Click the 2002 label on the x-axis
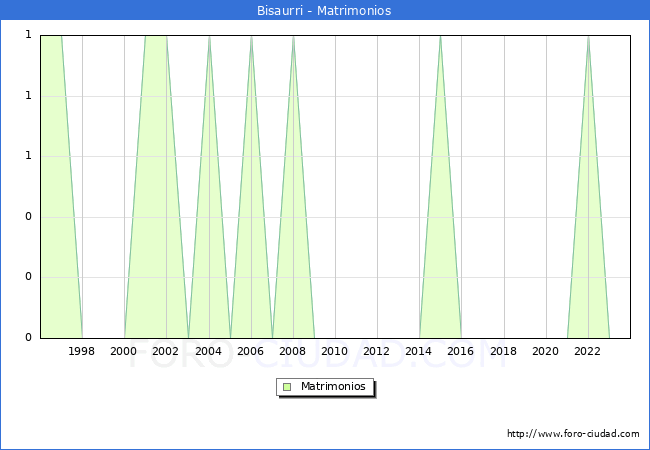The height and width of the screenshot is (450, 650). [x=166, y=351]
